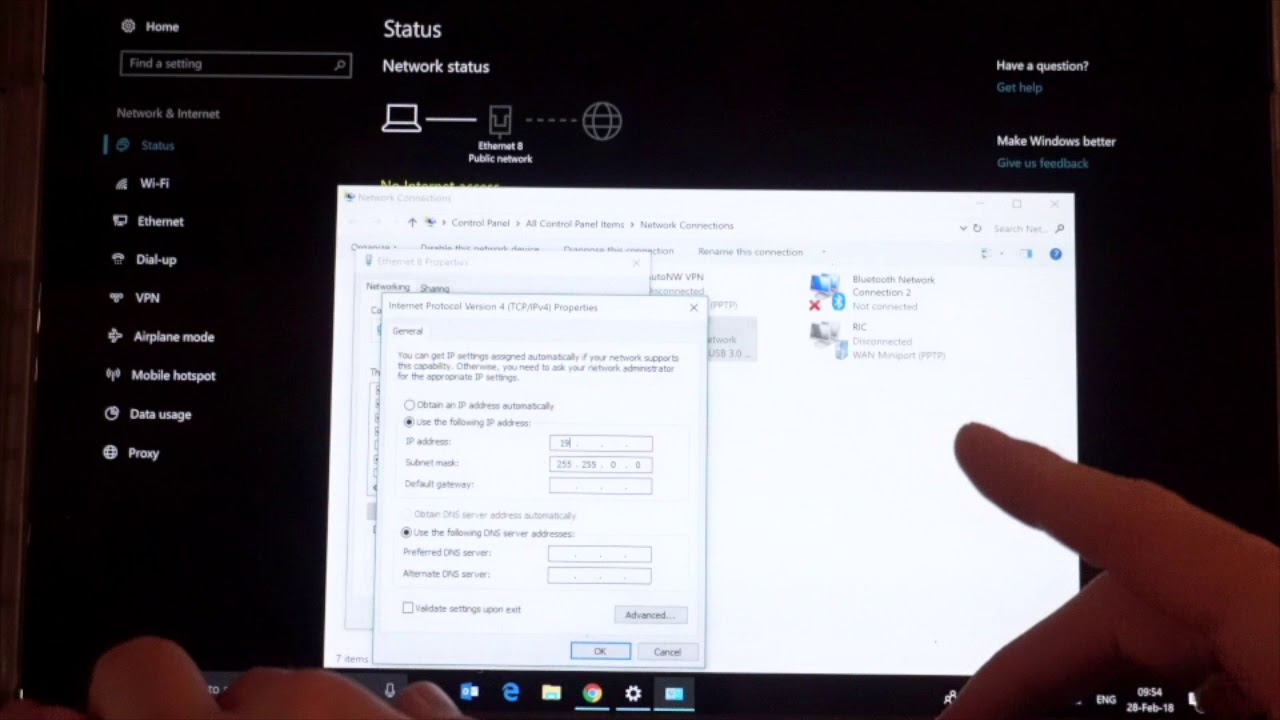Viewport: 1280px width, 720px height.
Task: Switch to the Sharing tab in Ethernet 8 Properties
Action: pyautogui.click(x=434, y=288)
